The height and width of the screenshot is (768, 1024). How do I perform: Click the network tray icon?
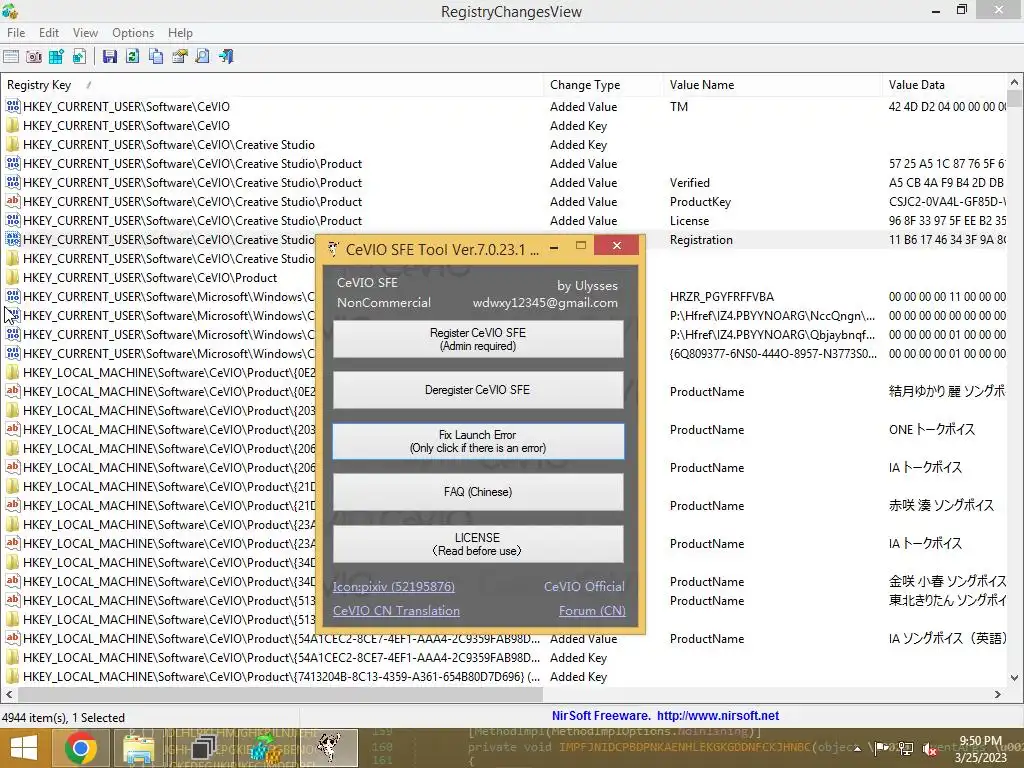tap(906, 748)
